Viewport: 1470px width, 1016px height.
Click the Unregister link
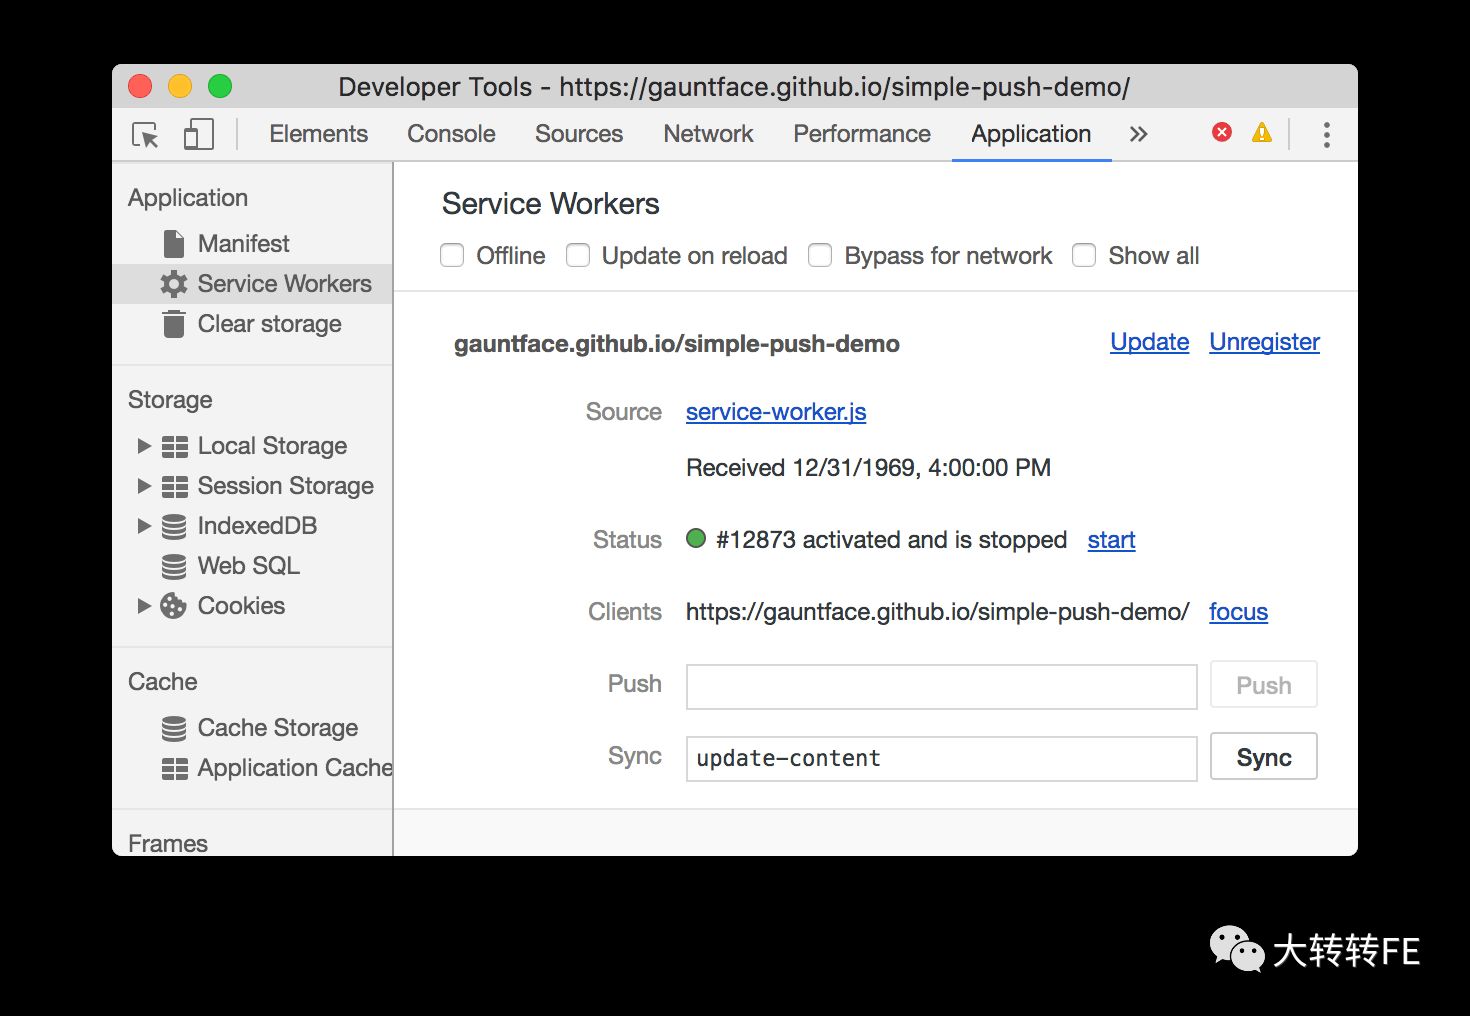tap(1264, 342)
